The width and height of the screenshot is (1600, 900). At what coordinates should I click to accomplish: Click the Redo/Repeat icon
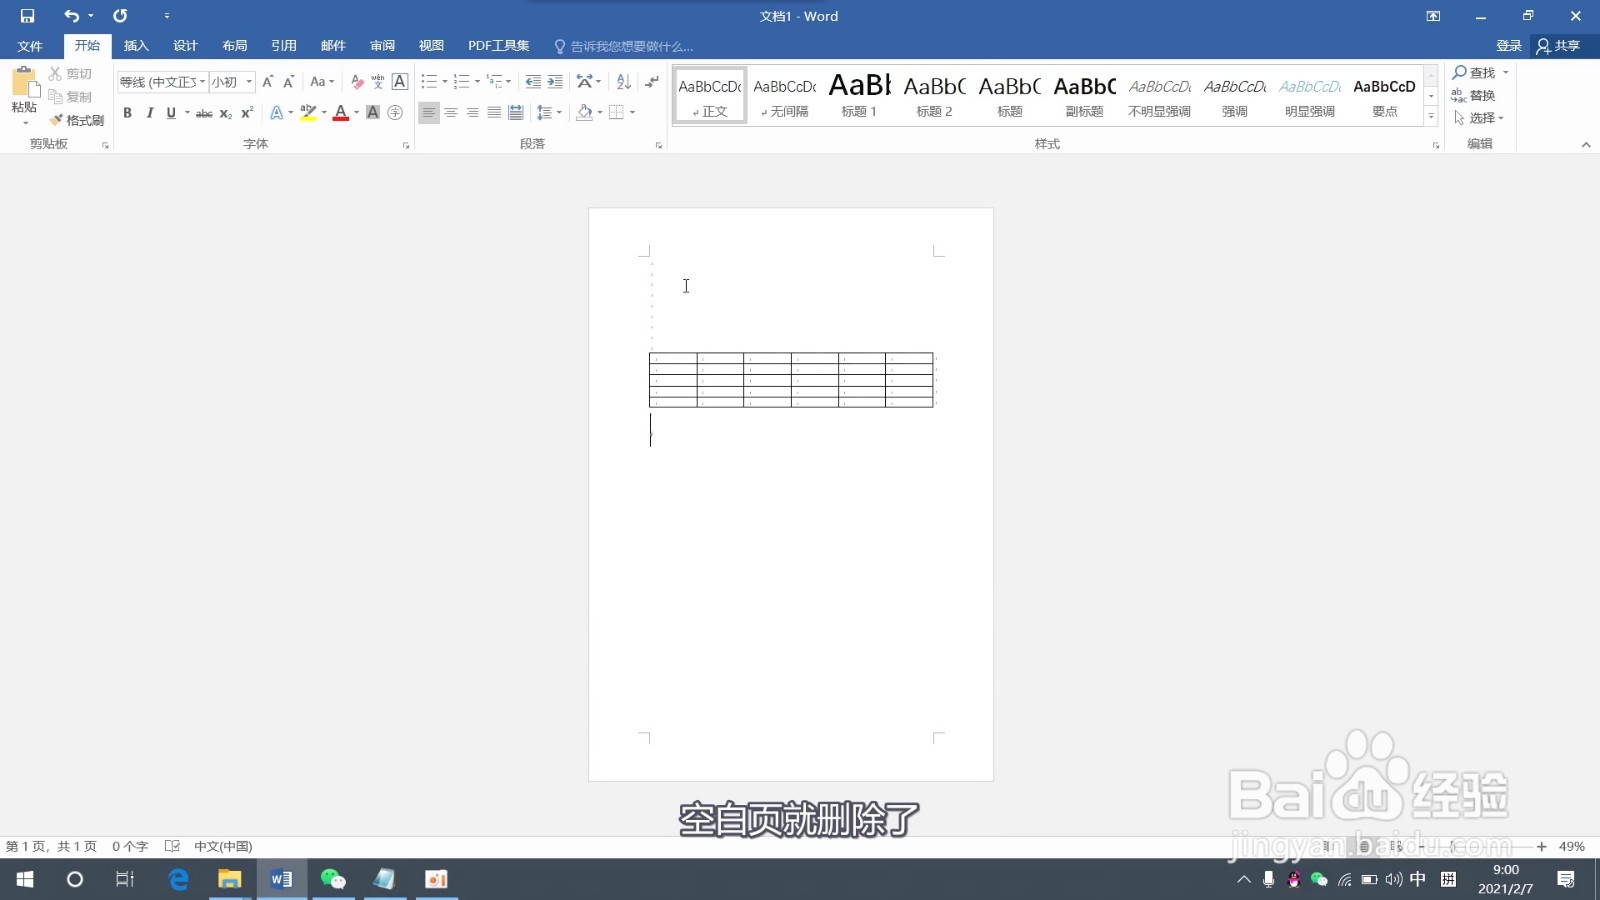point(120,16)
